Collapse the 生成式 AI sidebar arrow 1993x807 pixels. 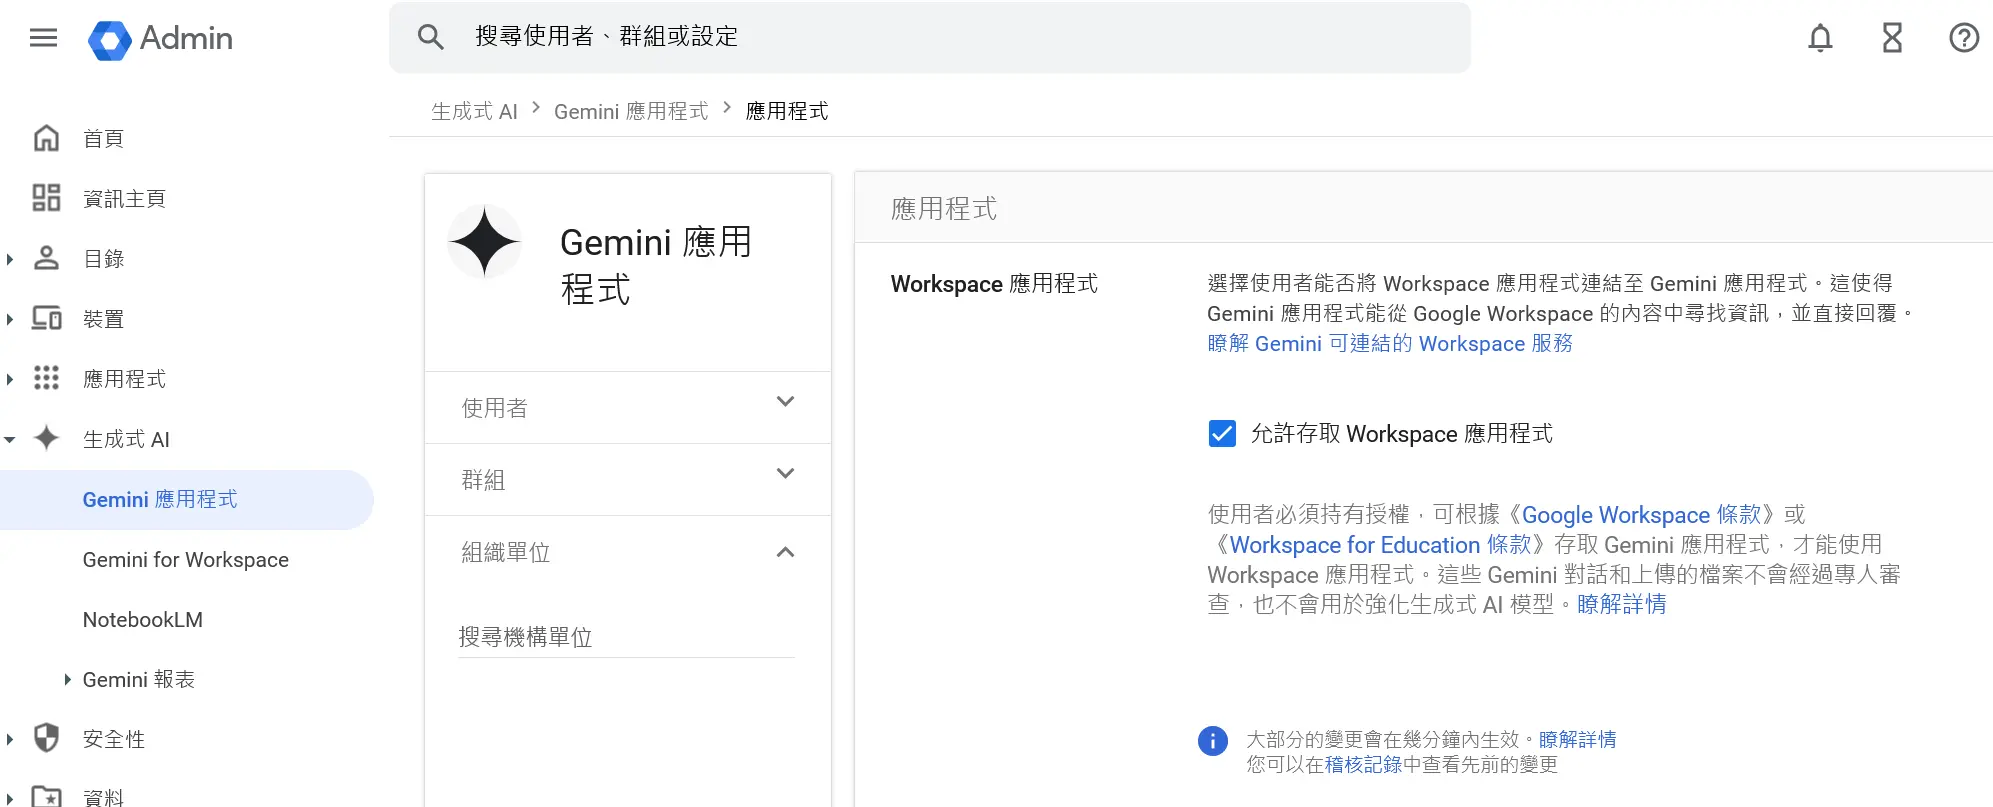[x=10, y=439]
